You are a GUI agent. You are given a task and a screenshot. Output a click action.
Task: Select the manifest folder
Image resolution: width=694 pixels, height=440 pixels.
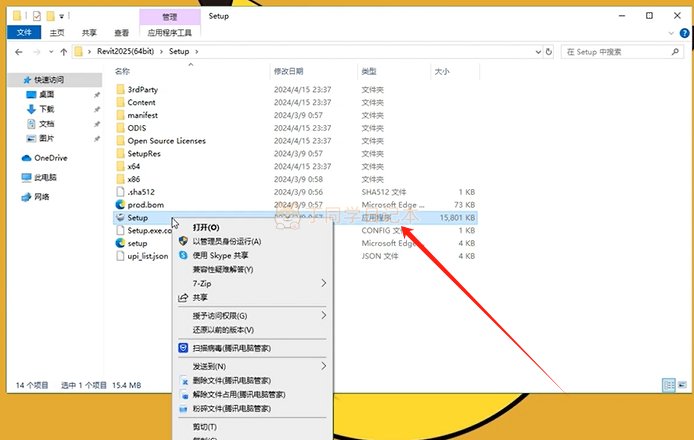click(x=143, y=115)
